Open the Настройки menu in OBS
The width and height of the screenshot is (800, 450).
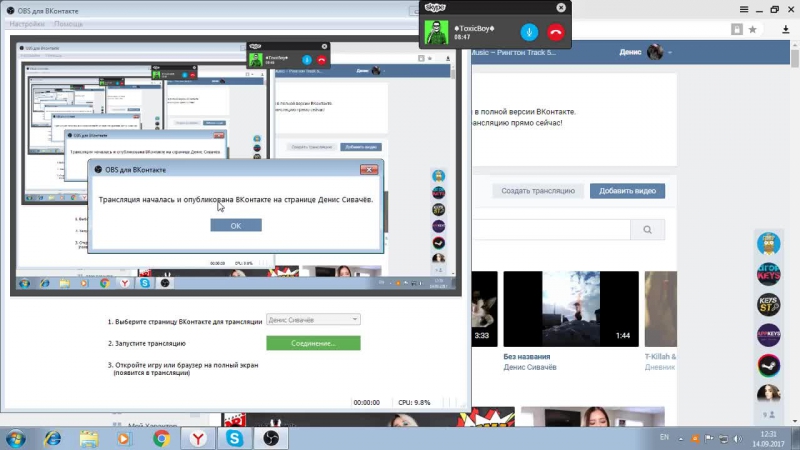click(x=27, y=24)
